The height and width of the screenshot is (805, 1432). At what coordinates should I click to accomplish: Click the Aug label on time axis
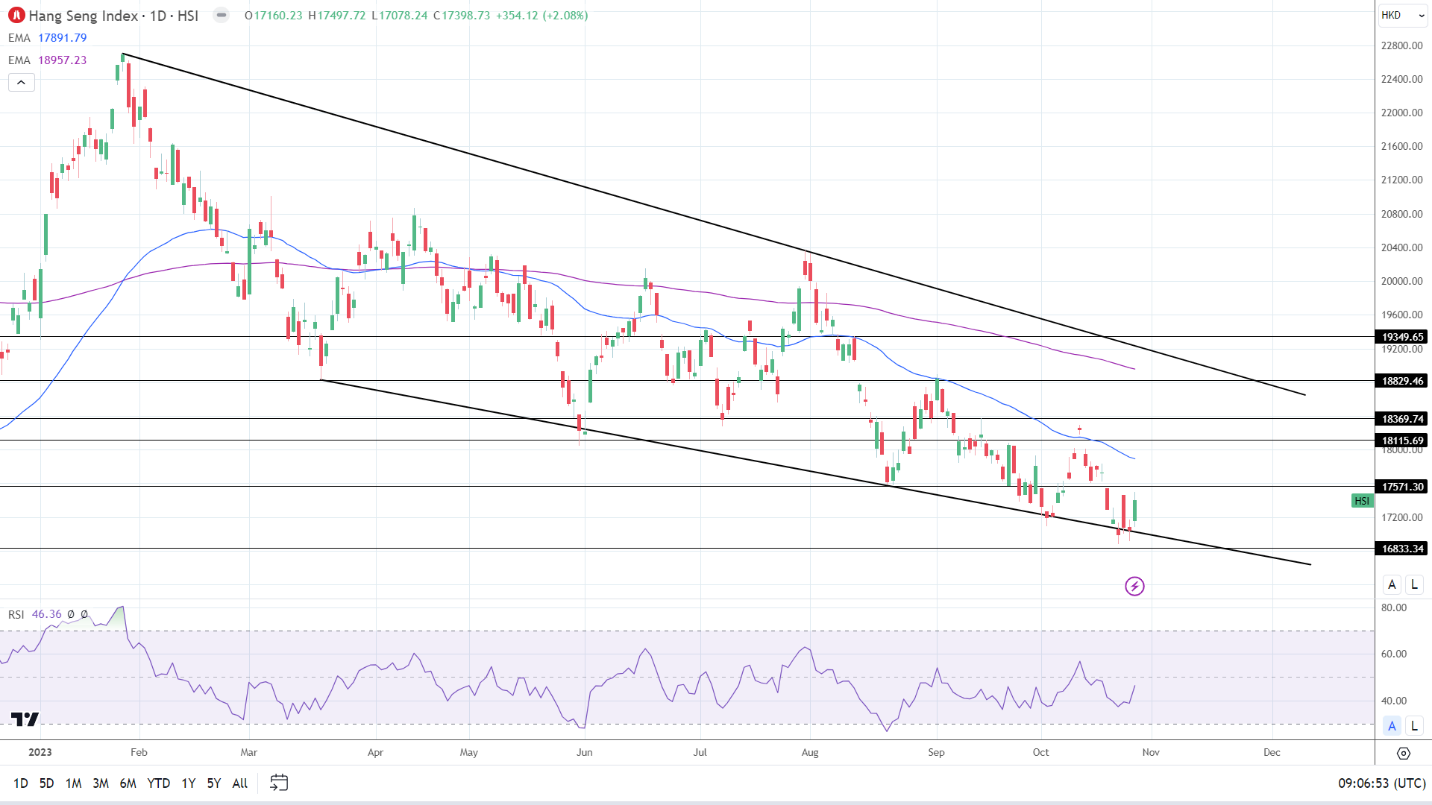(x=811, y=751)
